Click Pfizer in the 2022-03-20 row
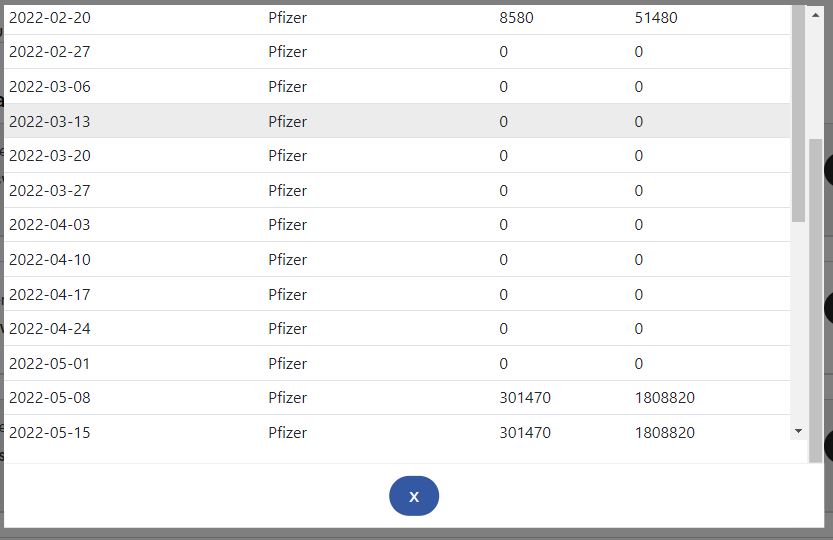Screen dimensions: 833x540 point(288,156)
